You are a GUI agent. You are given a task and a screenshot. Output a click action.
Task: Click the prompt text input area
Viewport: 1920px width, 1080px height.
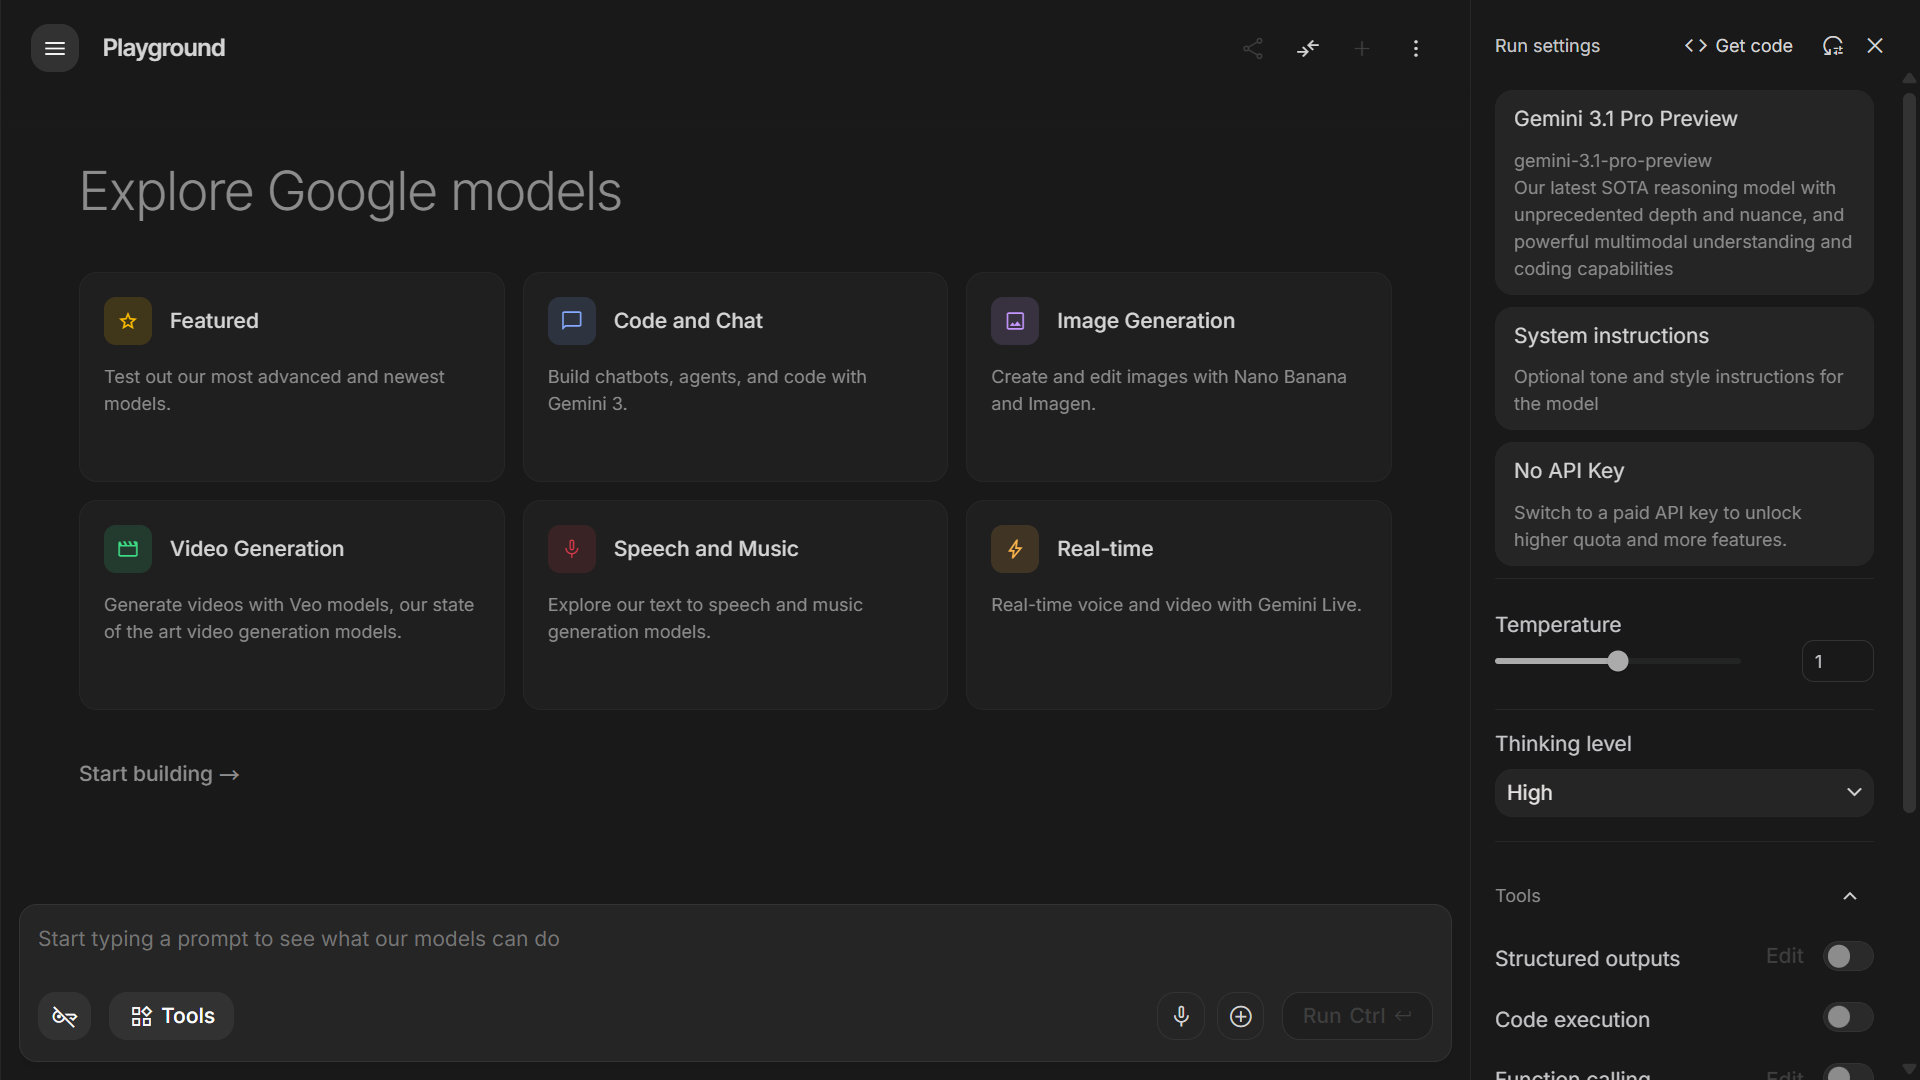click(735, 939)
